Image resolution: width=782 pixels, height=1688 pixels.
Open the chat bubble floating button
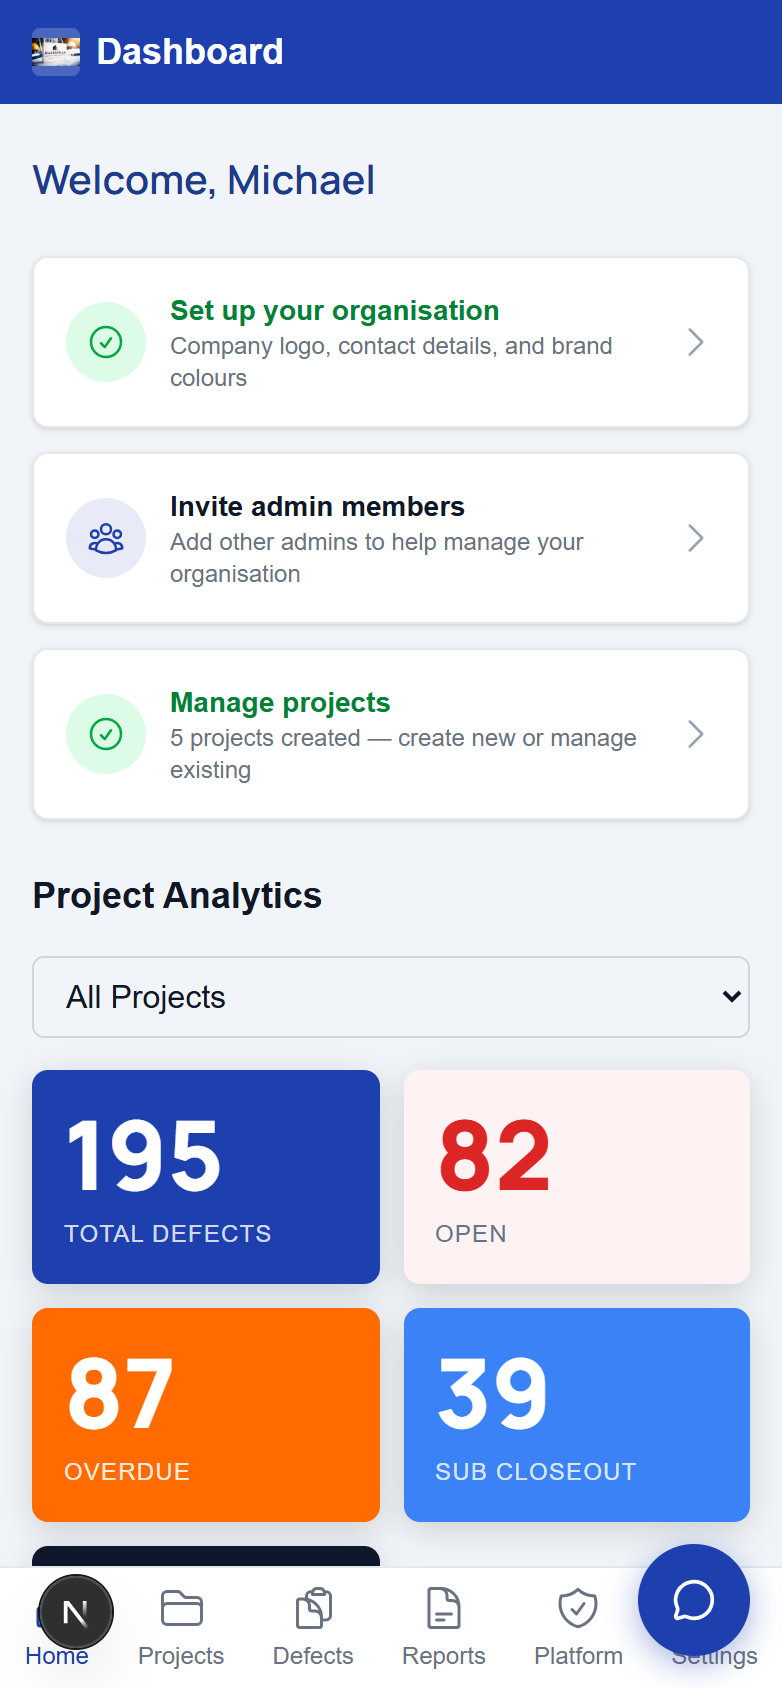click(x=694, y=1600)
